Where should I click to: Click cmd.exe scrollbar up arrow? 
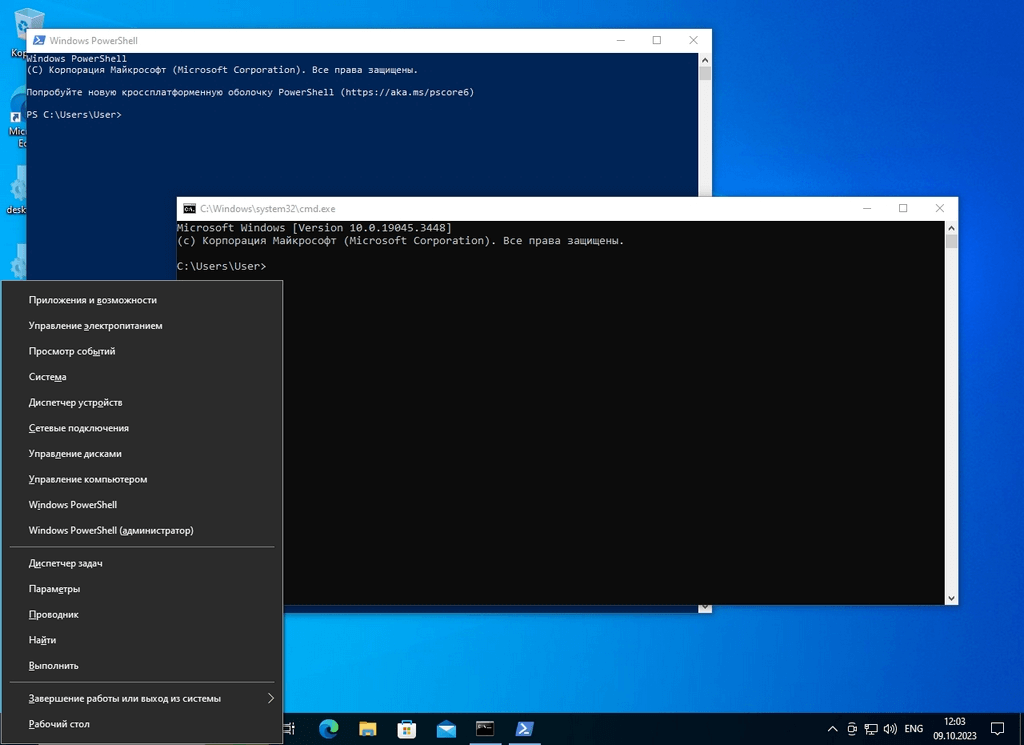tap(952, 228)
